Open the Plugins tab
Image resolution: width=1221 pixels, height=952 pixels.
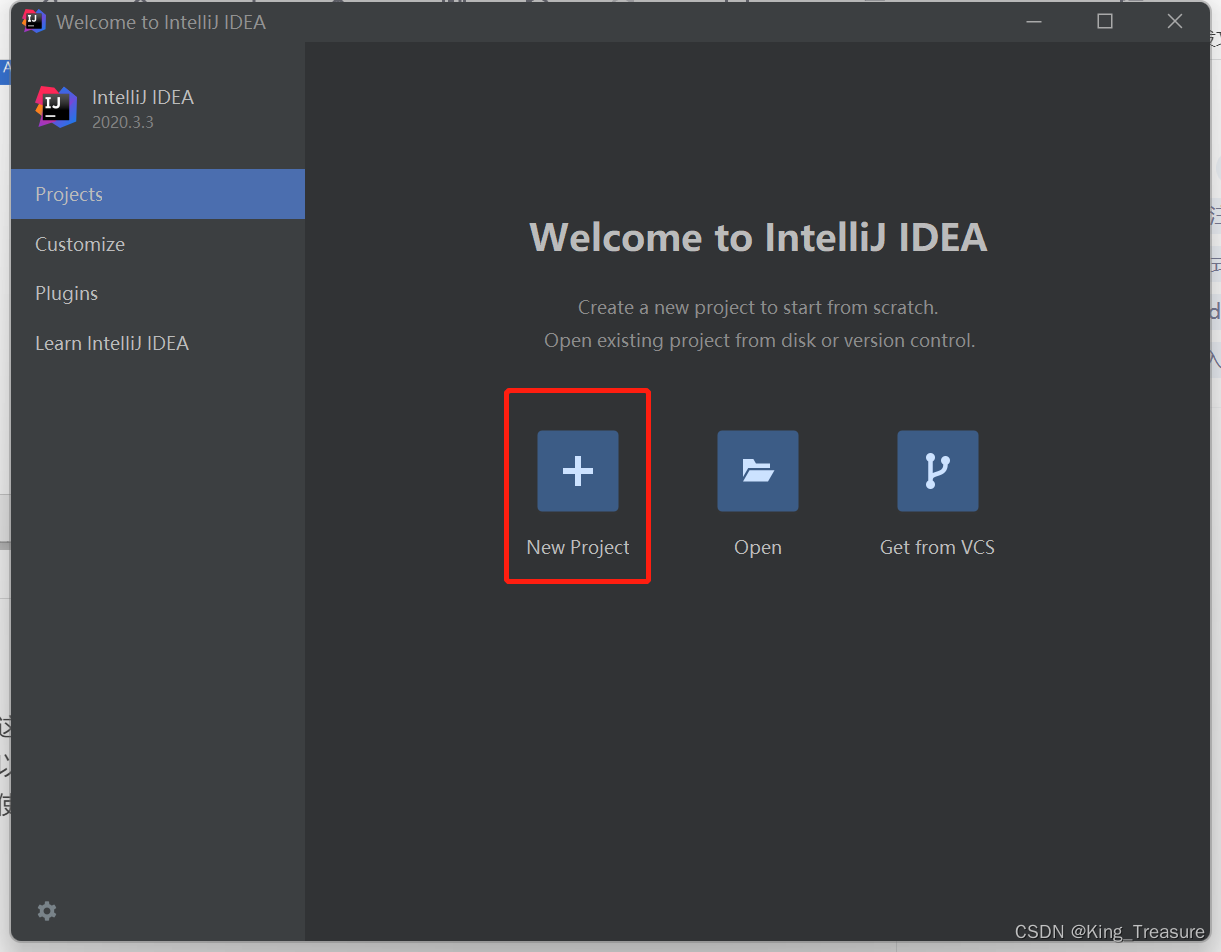click(158, 293)
